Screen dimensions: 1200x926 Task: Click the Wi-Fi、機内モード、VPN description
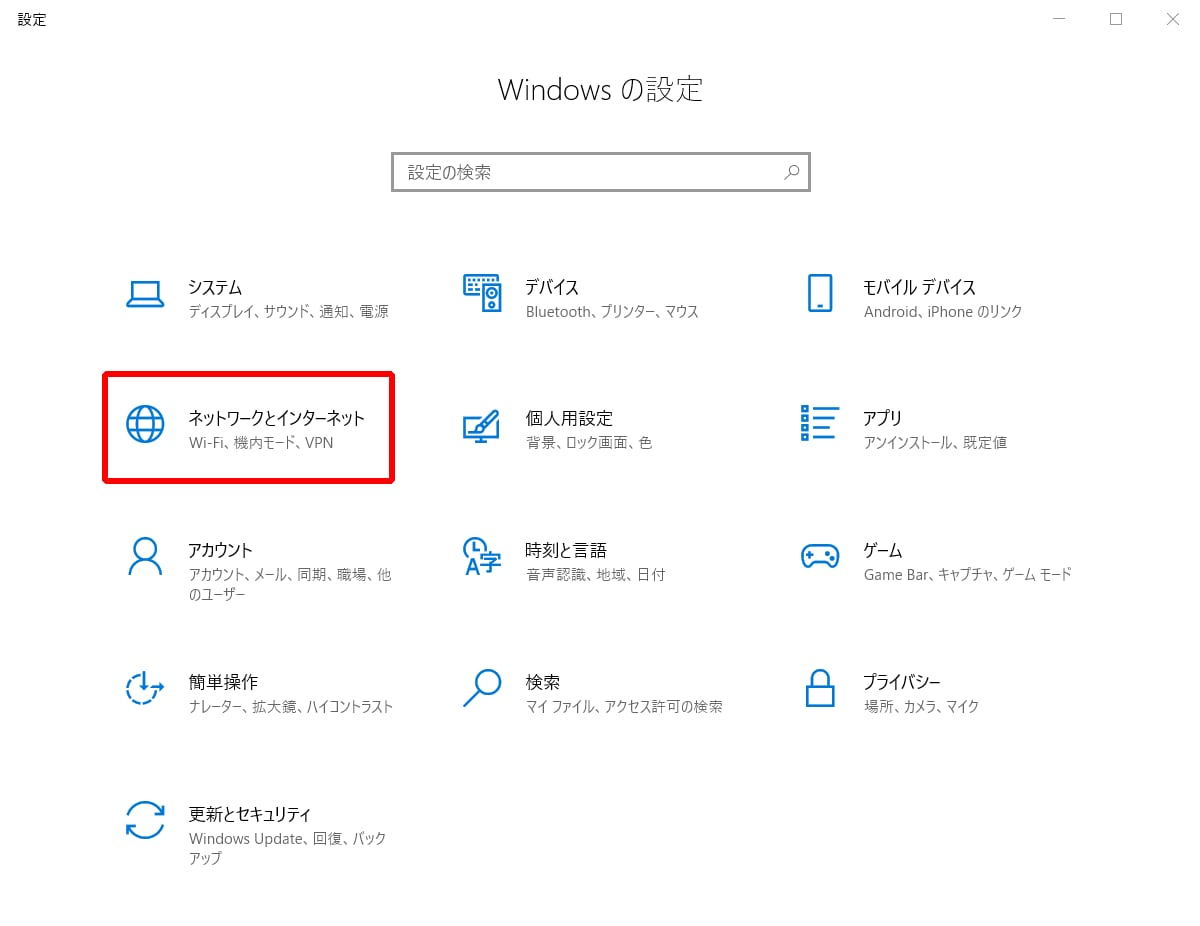[x=261, y=442]
